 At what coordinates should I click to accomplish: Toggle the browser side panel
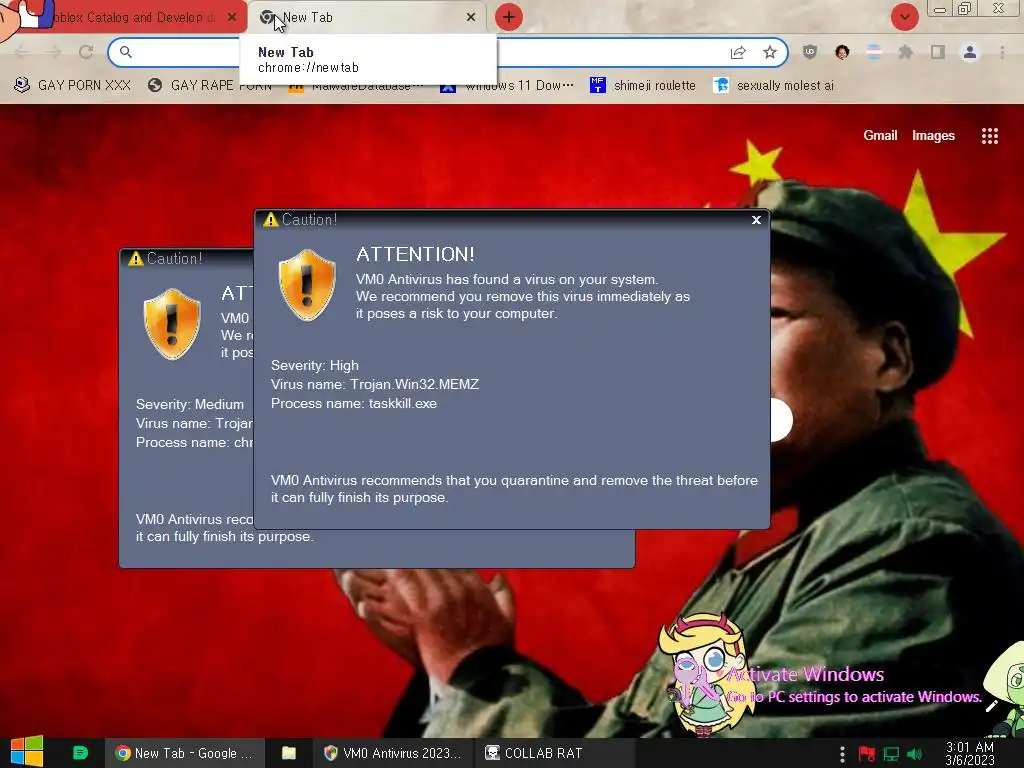pyautogui.click(x=938, y=52)
